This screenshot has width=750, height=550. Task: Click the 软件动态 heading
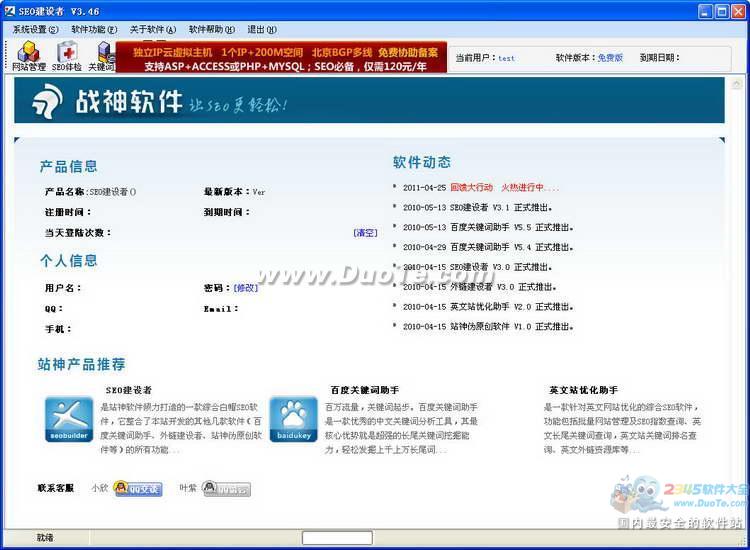coord(422,162)
